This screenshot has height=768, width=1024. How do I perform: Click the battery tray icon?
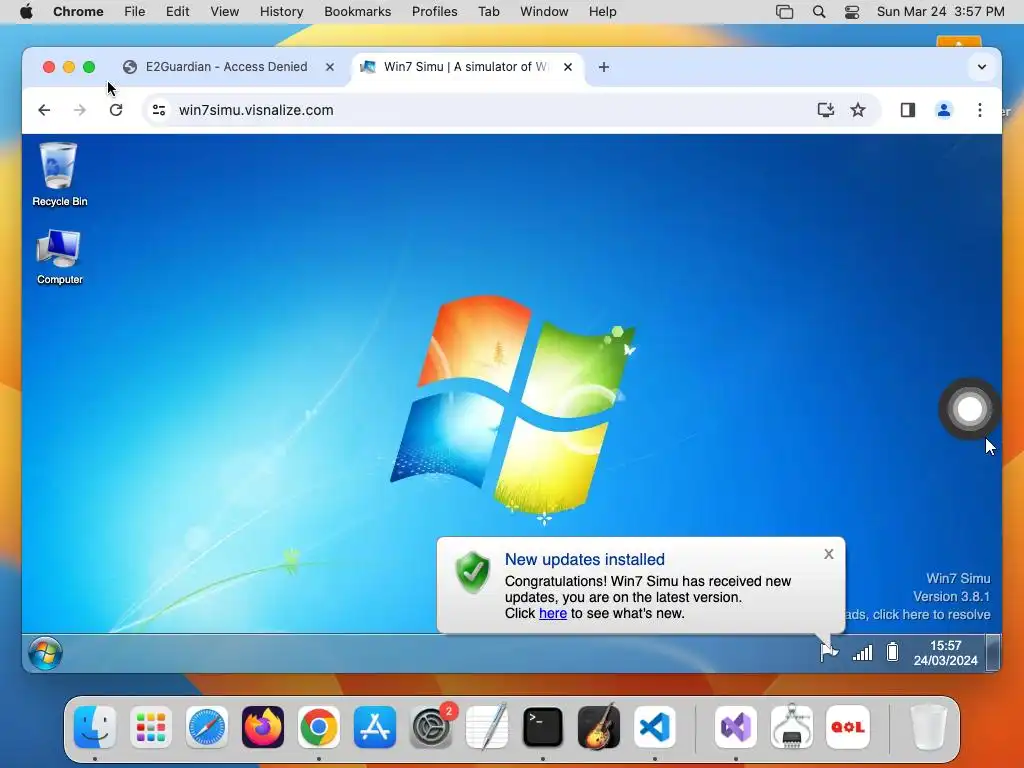click(892, 652)
